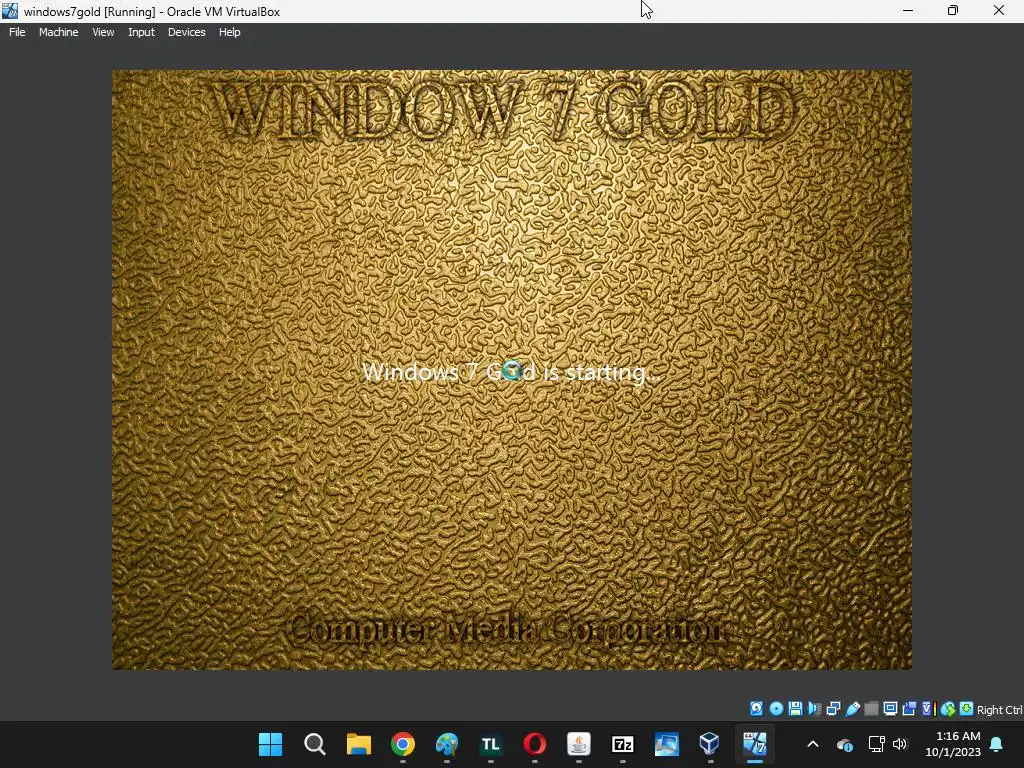
Task: Open taskbar Search
Action: pos(315,744)
